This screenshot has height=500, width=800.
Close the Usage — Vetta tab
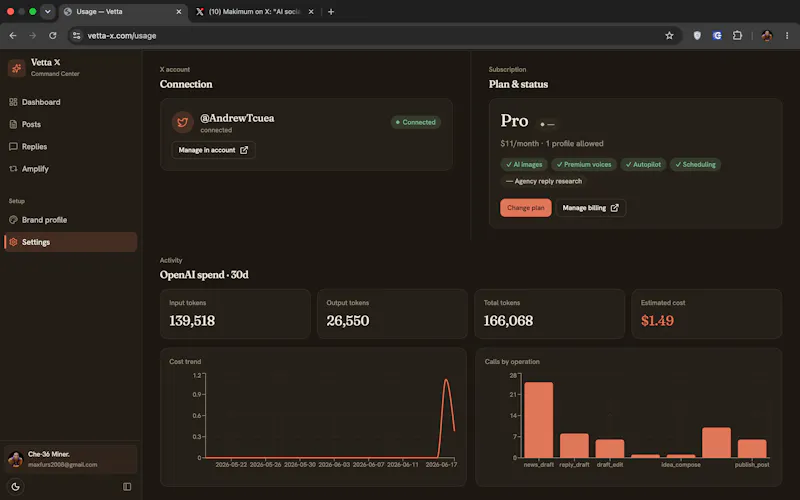click(179, 12)
